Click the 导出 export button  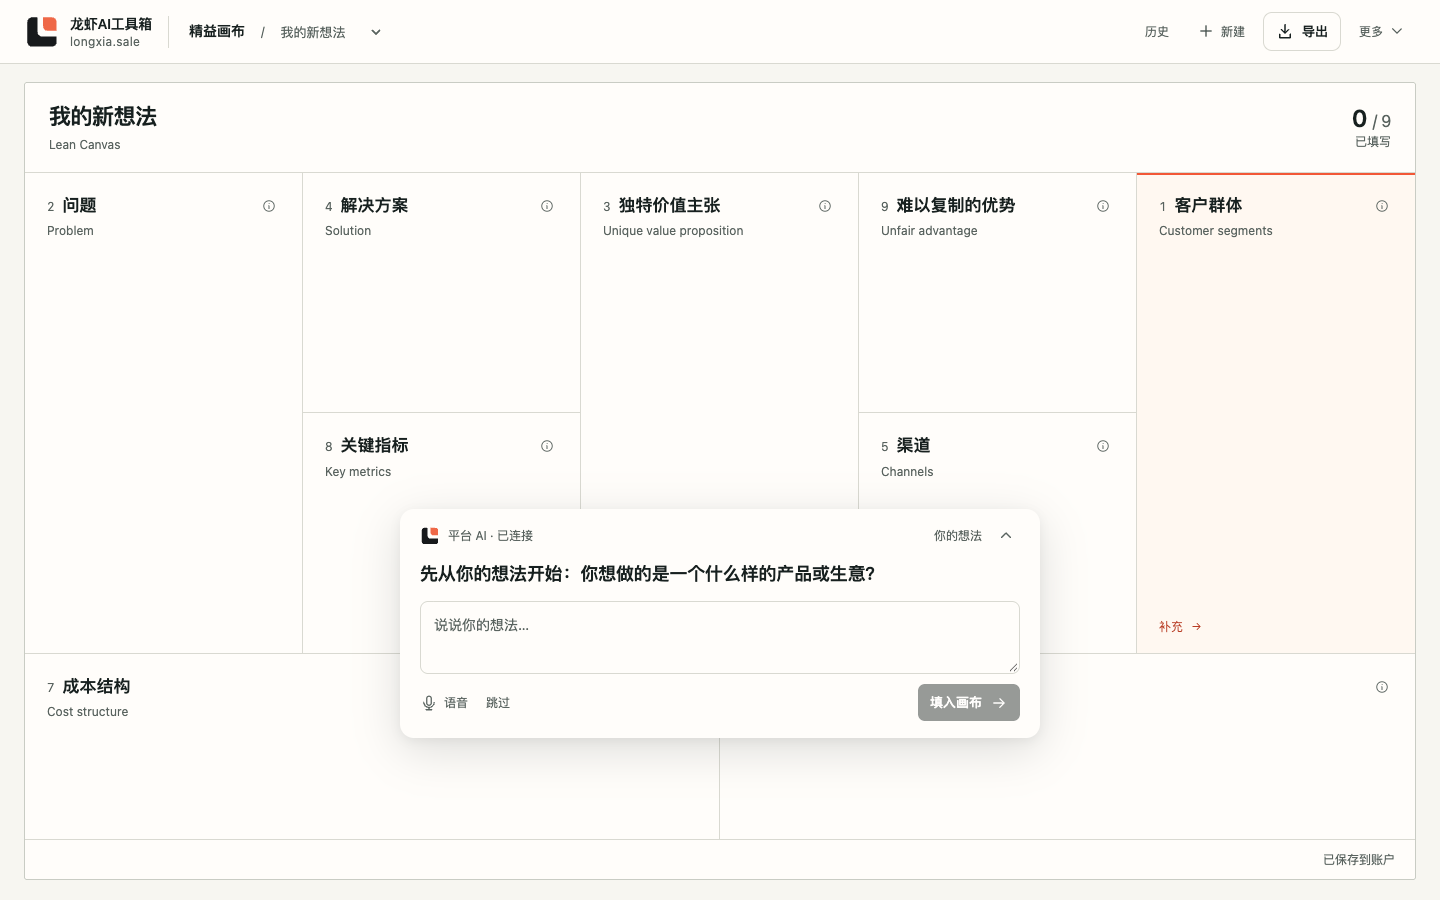pyautogui.click(x=1302, y=32)
